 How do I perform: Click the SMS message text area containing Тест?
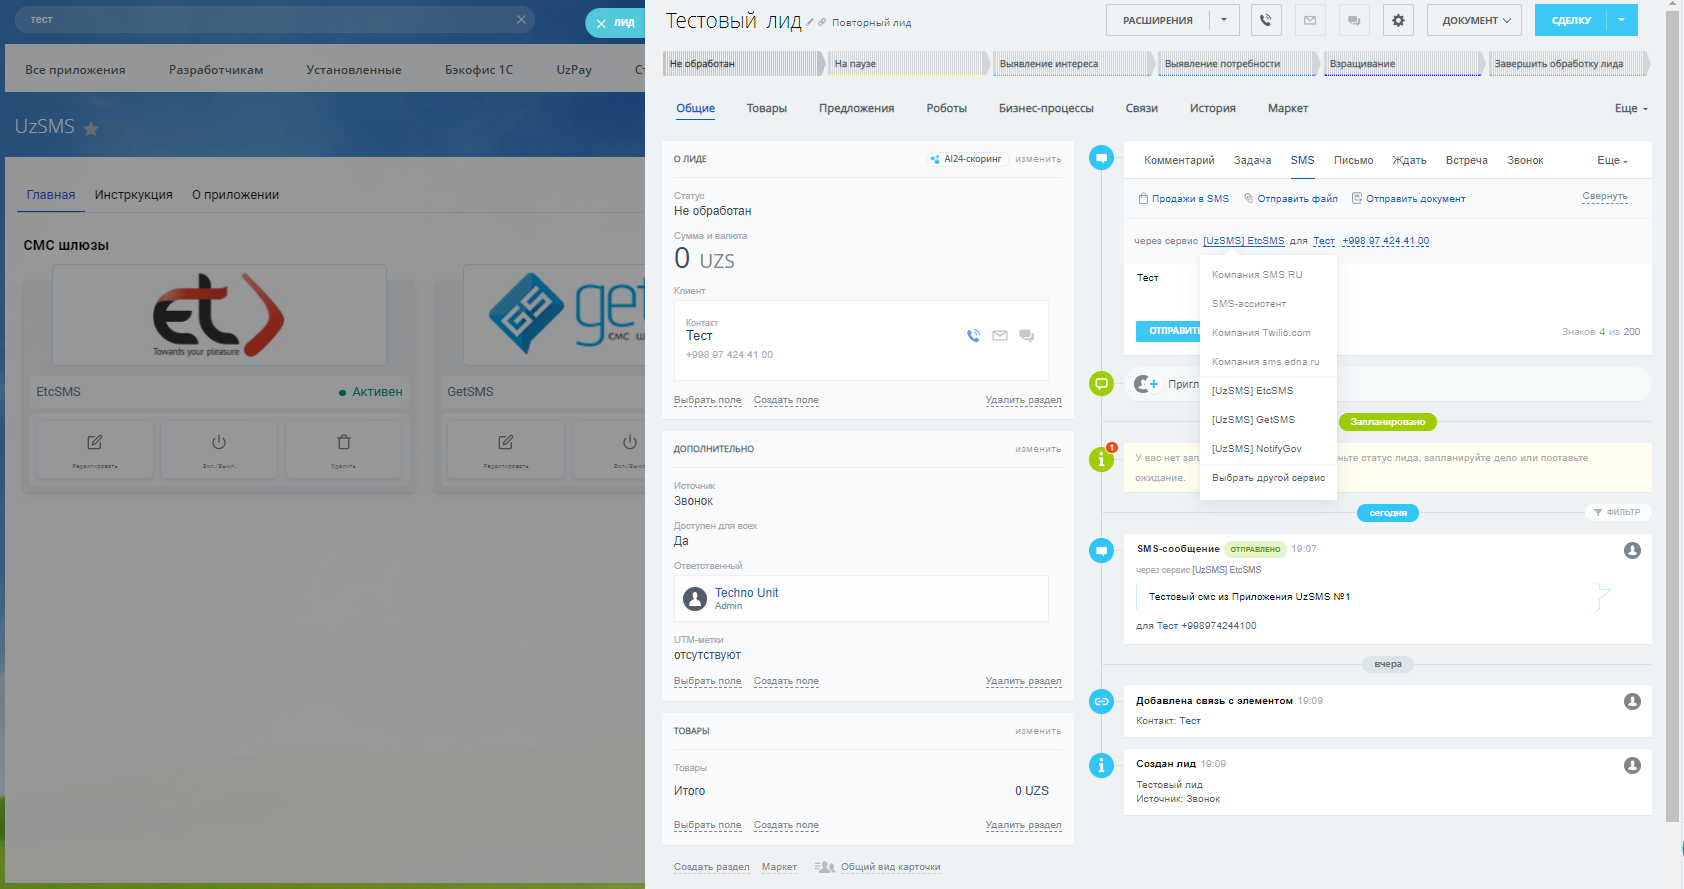click(1387, 288)
